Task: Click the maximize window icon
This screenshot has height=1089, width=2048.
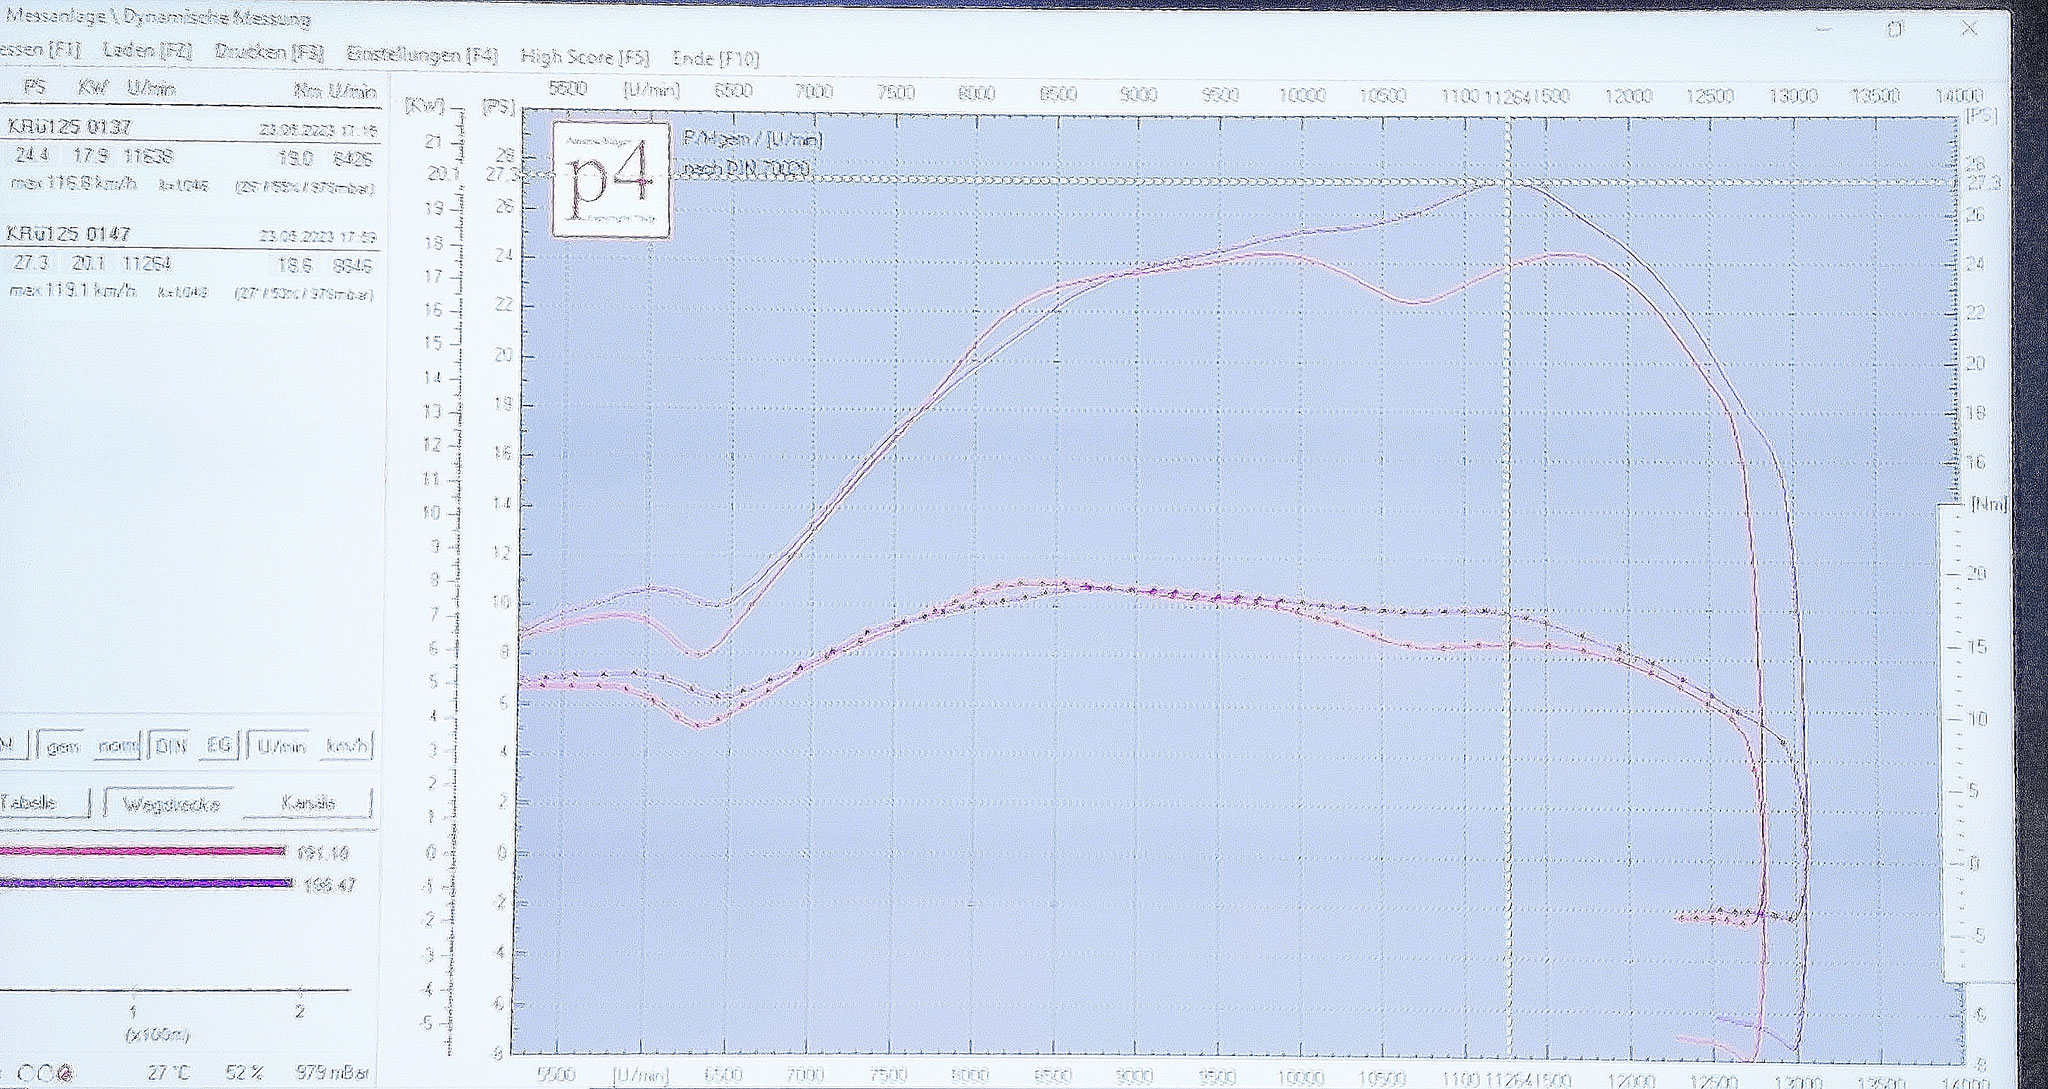Action: pos(1895,30)
